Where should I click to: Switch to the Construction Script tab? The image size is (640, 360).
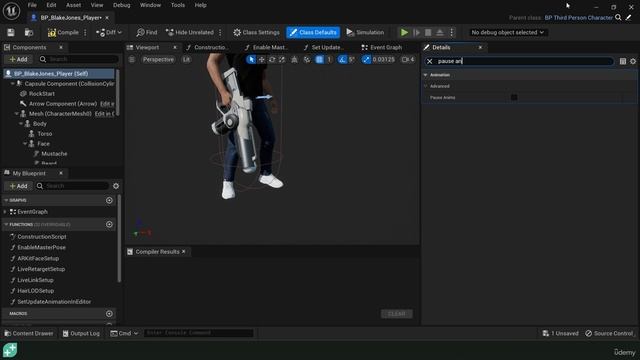(207, 47)
